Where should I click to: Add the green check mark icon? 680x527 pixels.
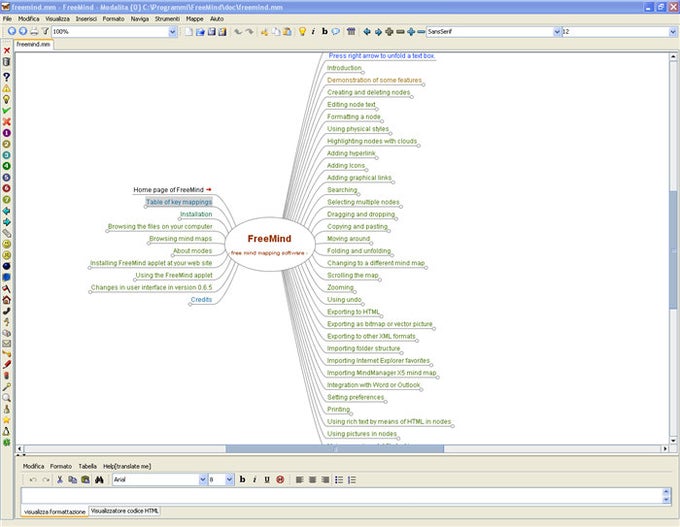pos(7,111)
